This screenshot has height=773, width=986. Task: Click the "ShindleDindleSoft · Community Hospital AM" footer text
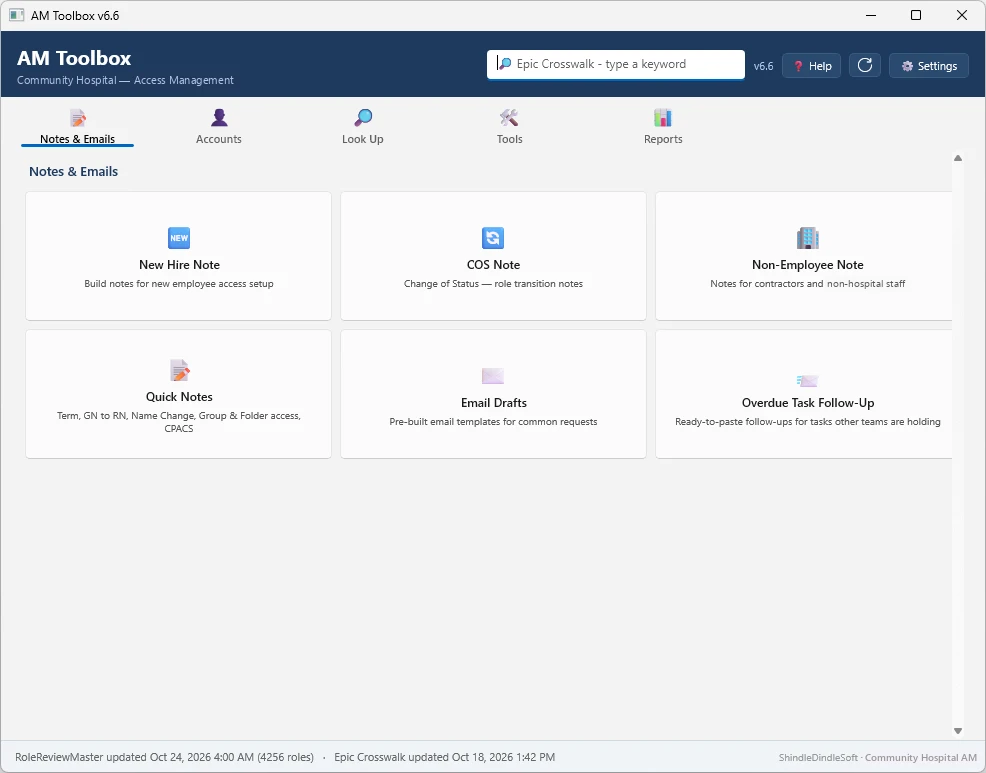pos(878,757)
